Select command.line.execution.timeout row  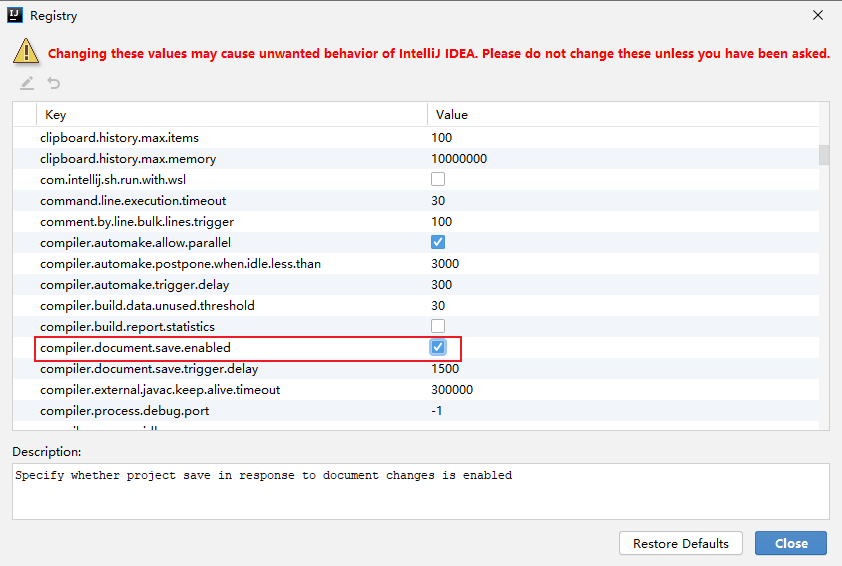133,201
